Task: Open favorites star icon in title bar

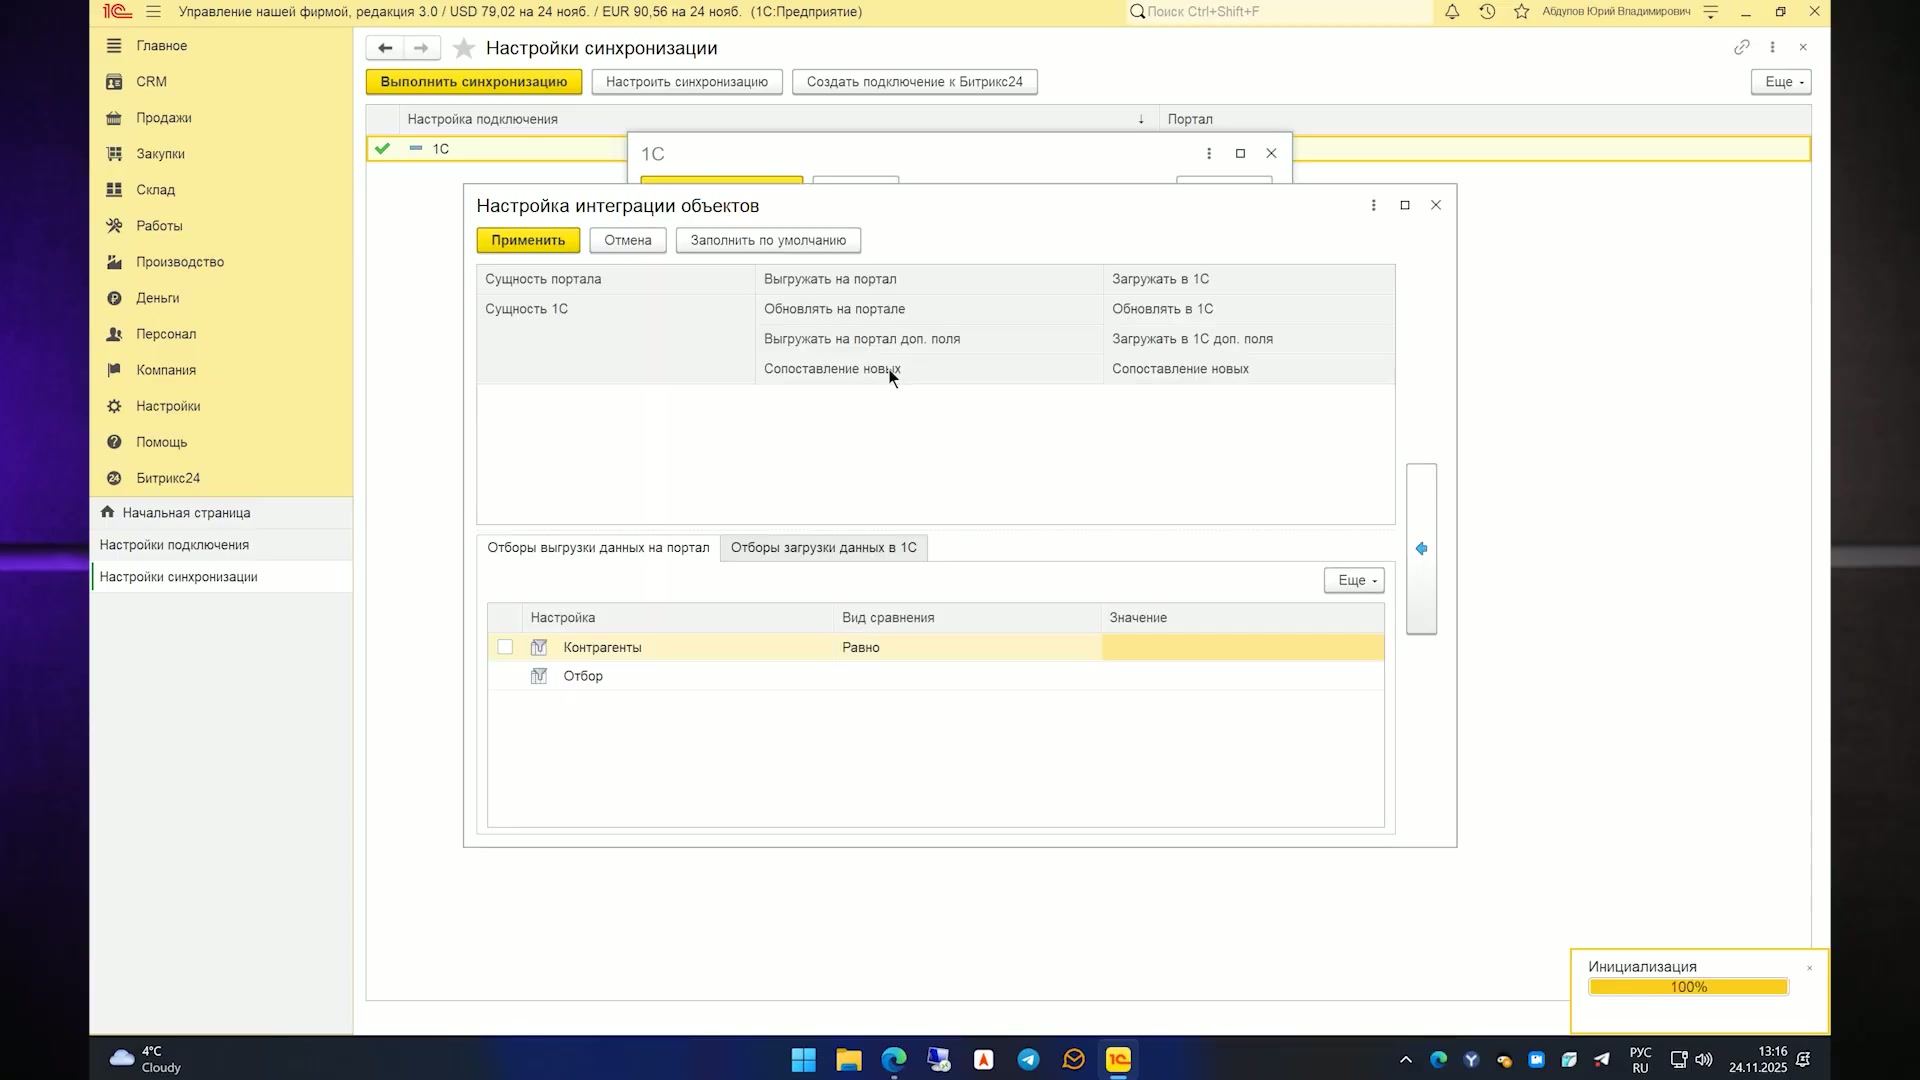Action: (x=1521, y=12)
